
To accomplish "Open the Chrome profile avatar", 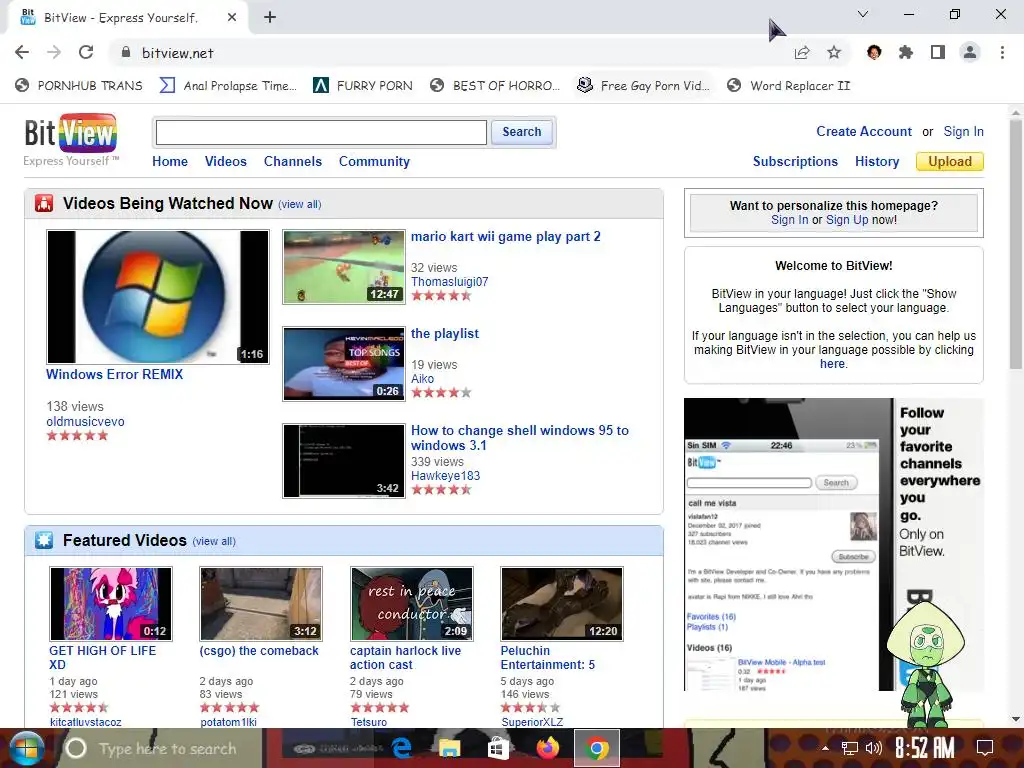I will [970, 52].
